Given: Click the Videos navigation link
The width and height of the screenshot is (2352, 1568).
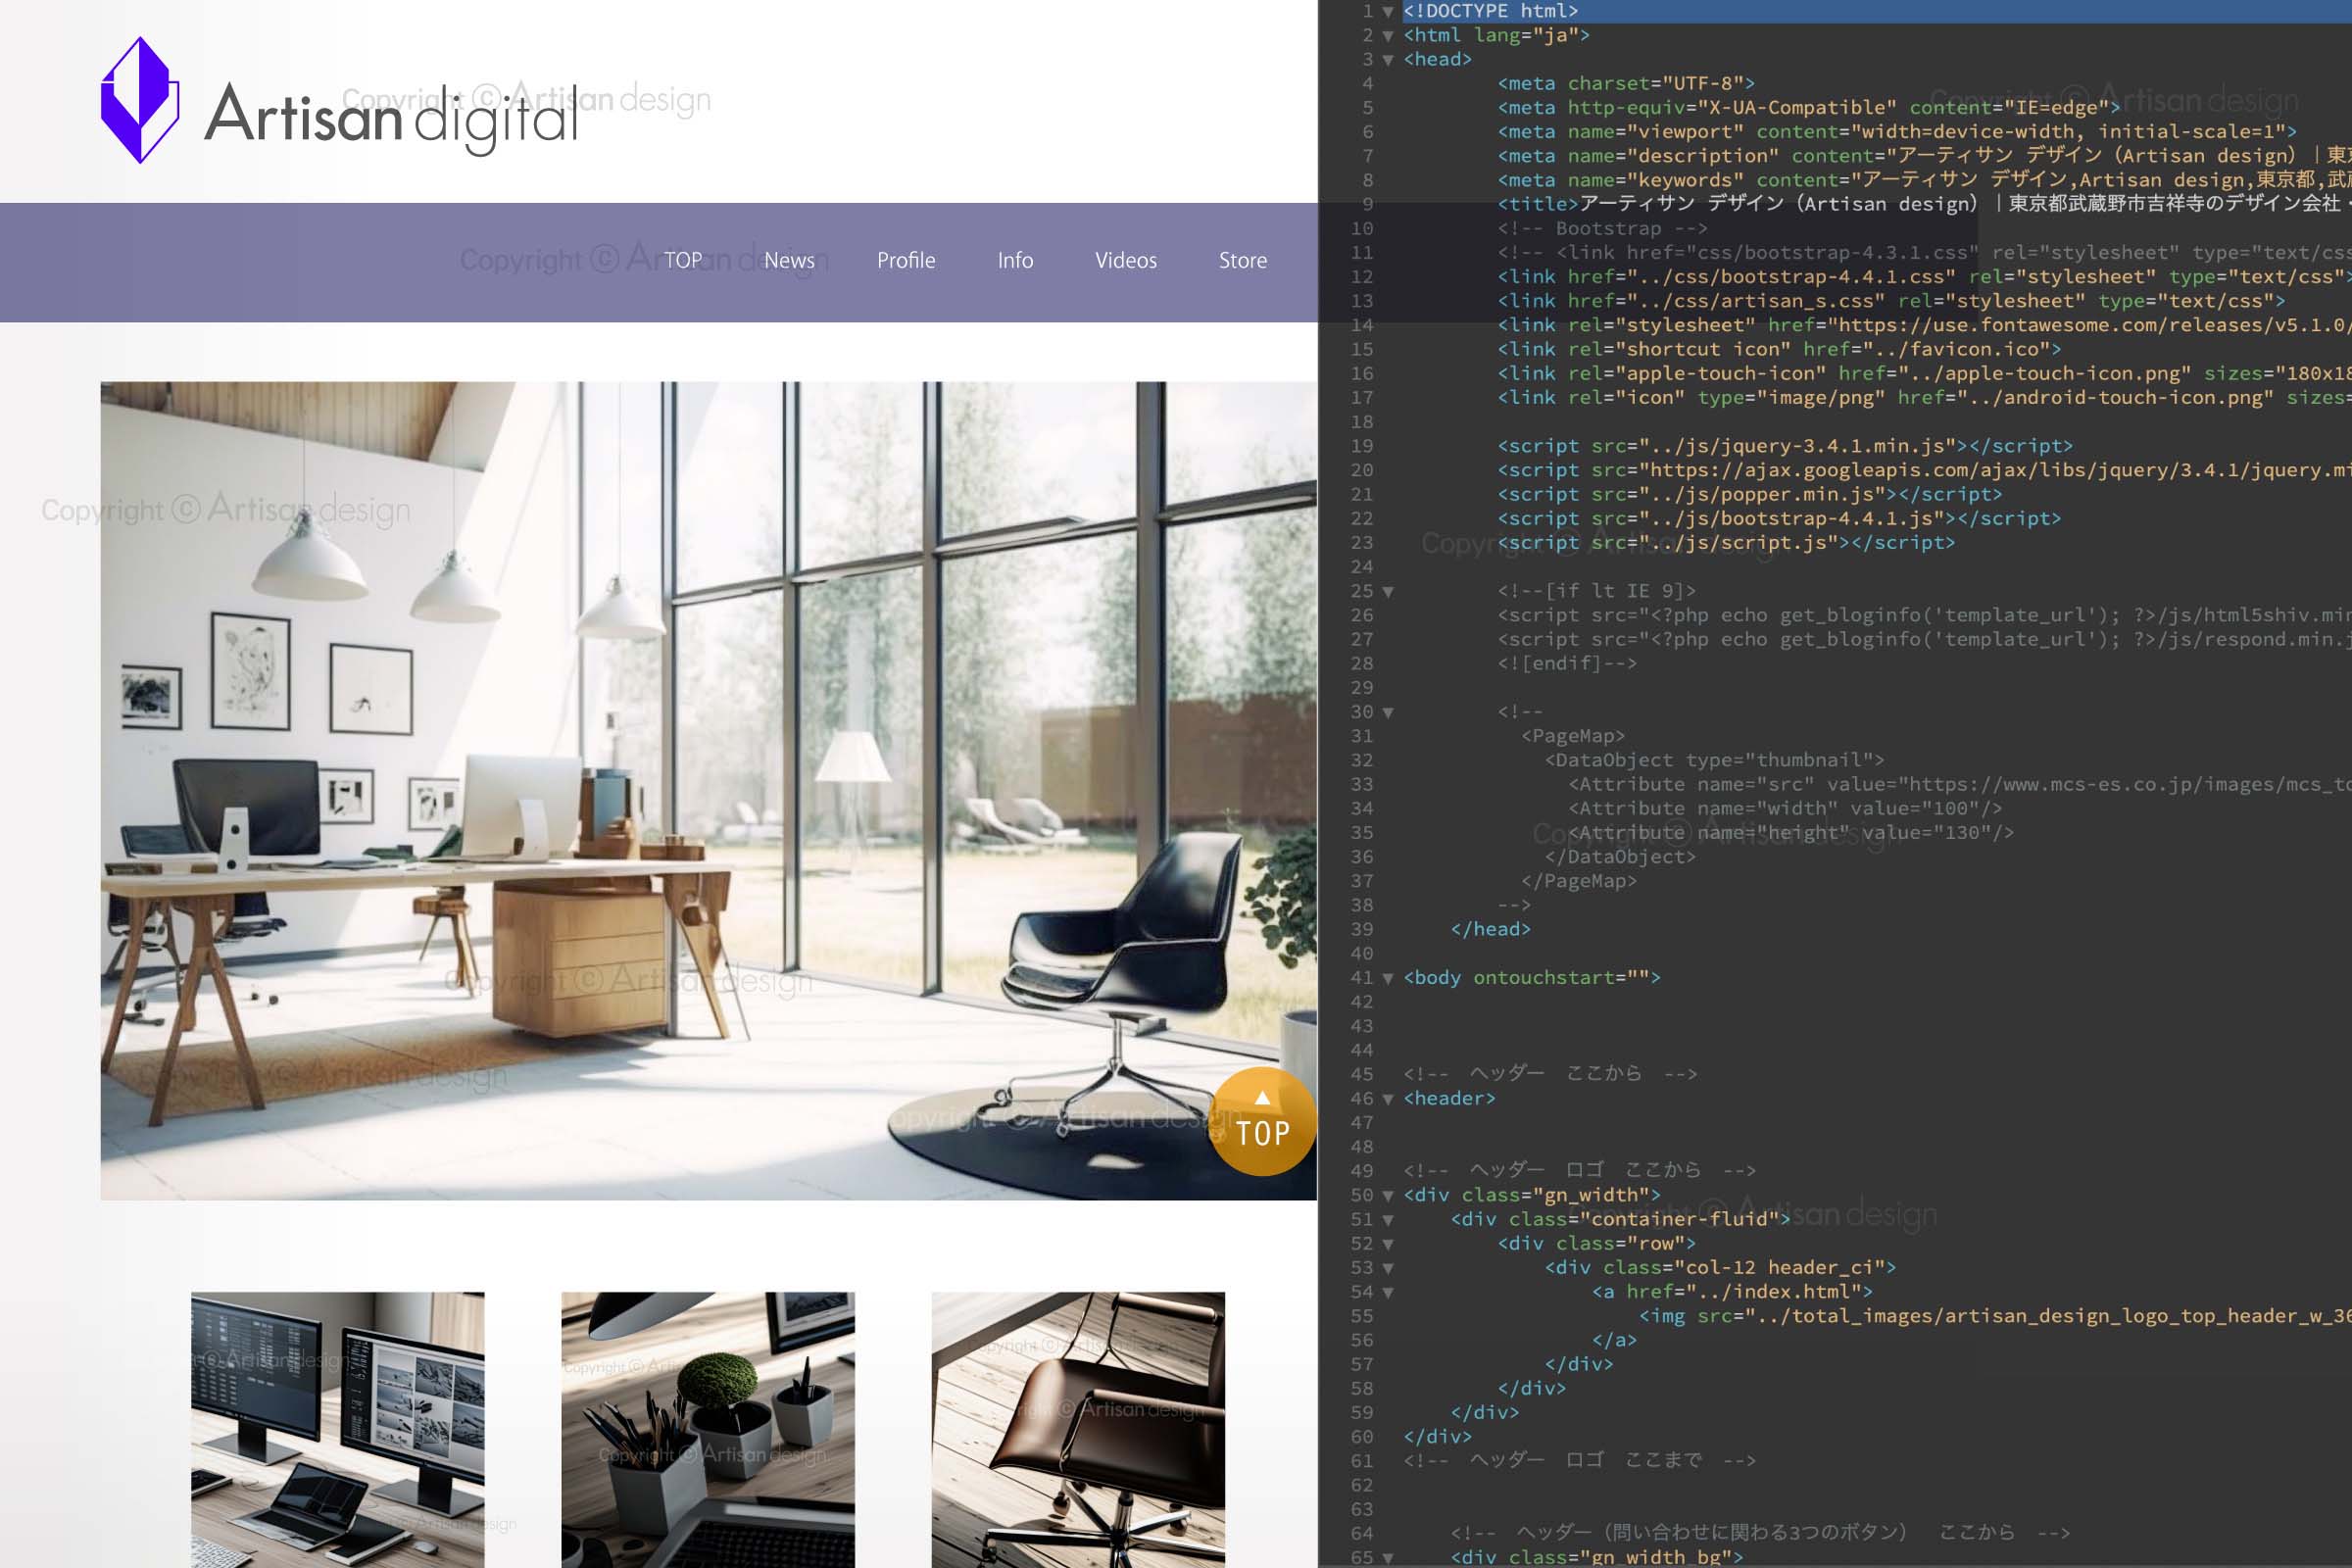Looking at the screenshot, I should click(1127, 261).
